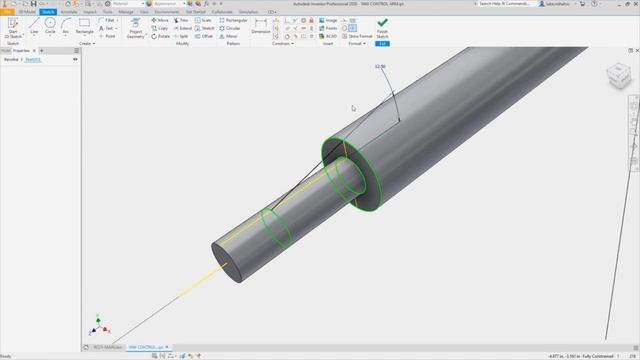The image size is (640, 360).
Task: Toggle the circle Format option icon
Action: click(344, 28)
